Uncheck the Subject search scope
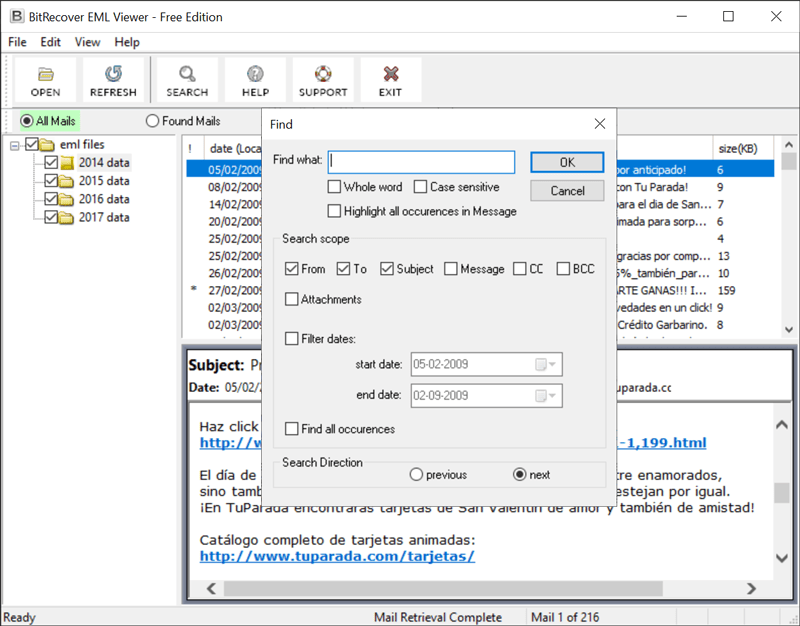The image size is (800, 626). coord(387,268)
